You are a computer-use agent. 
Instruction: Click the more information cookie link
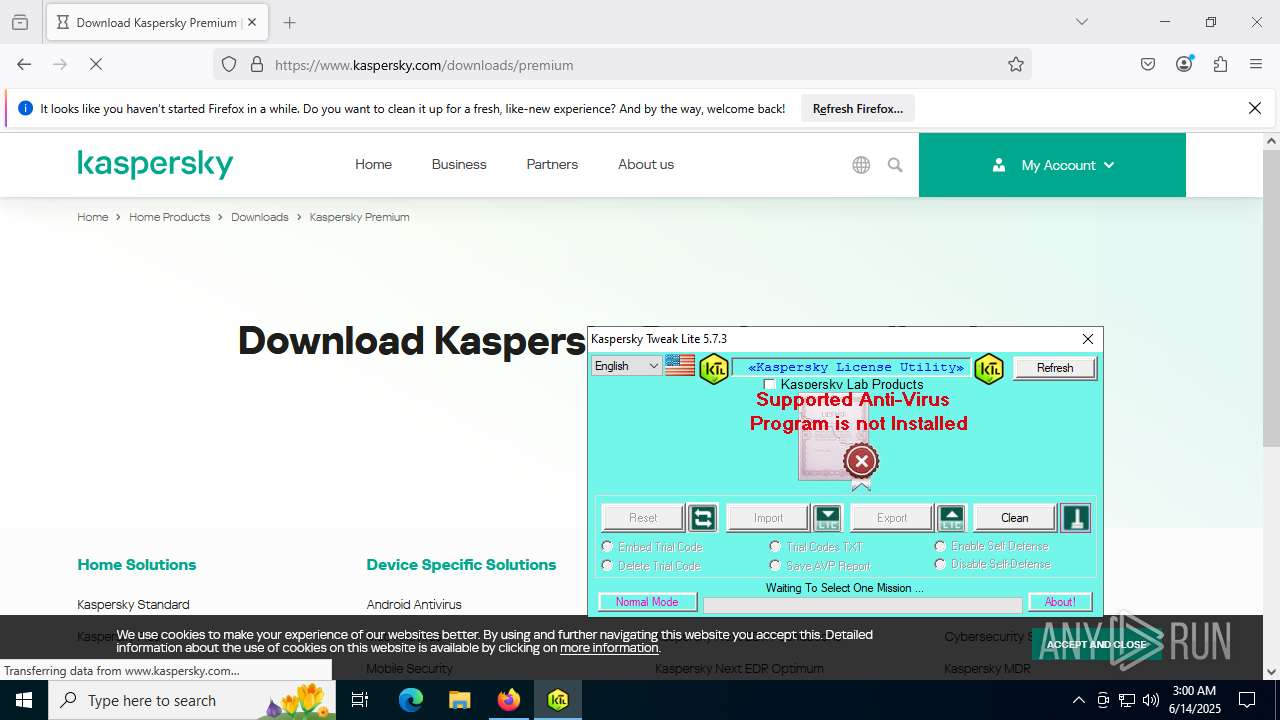(x=609, y=647)
